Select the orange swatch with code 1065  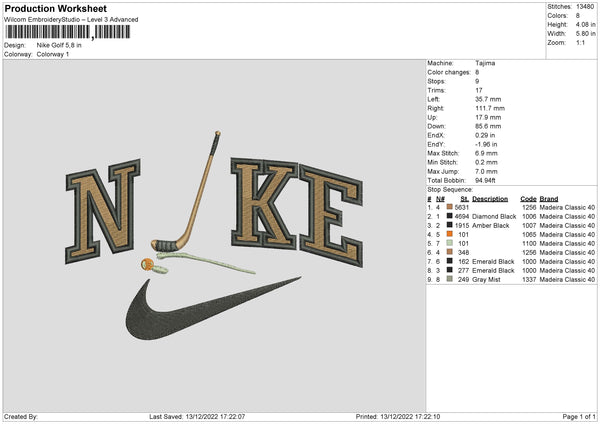coord(450,234)
